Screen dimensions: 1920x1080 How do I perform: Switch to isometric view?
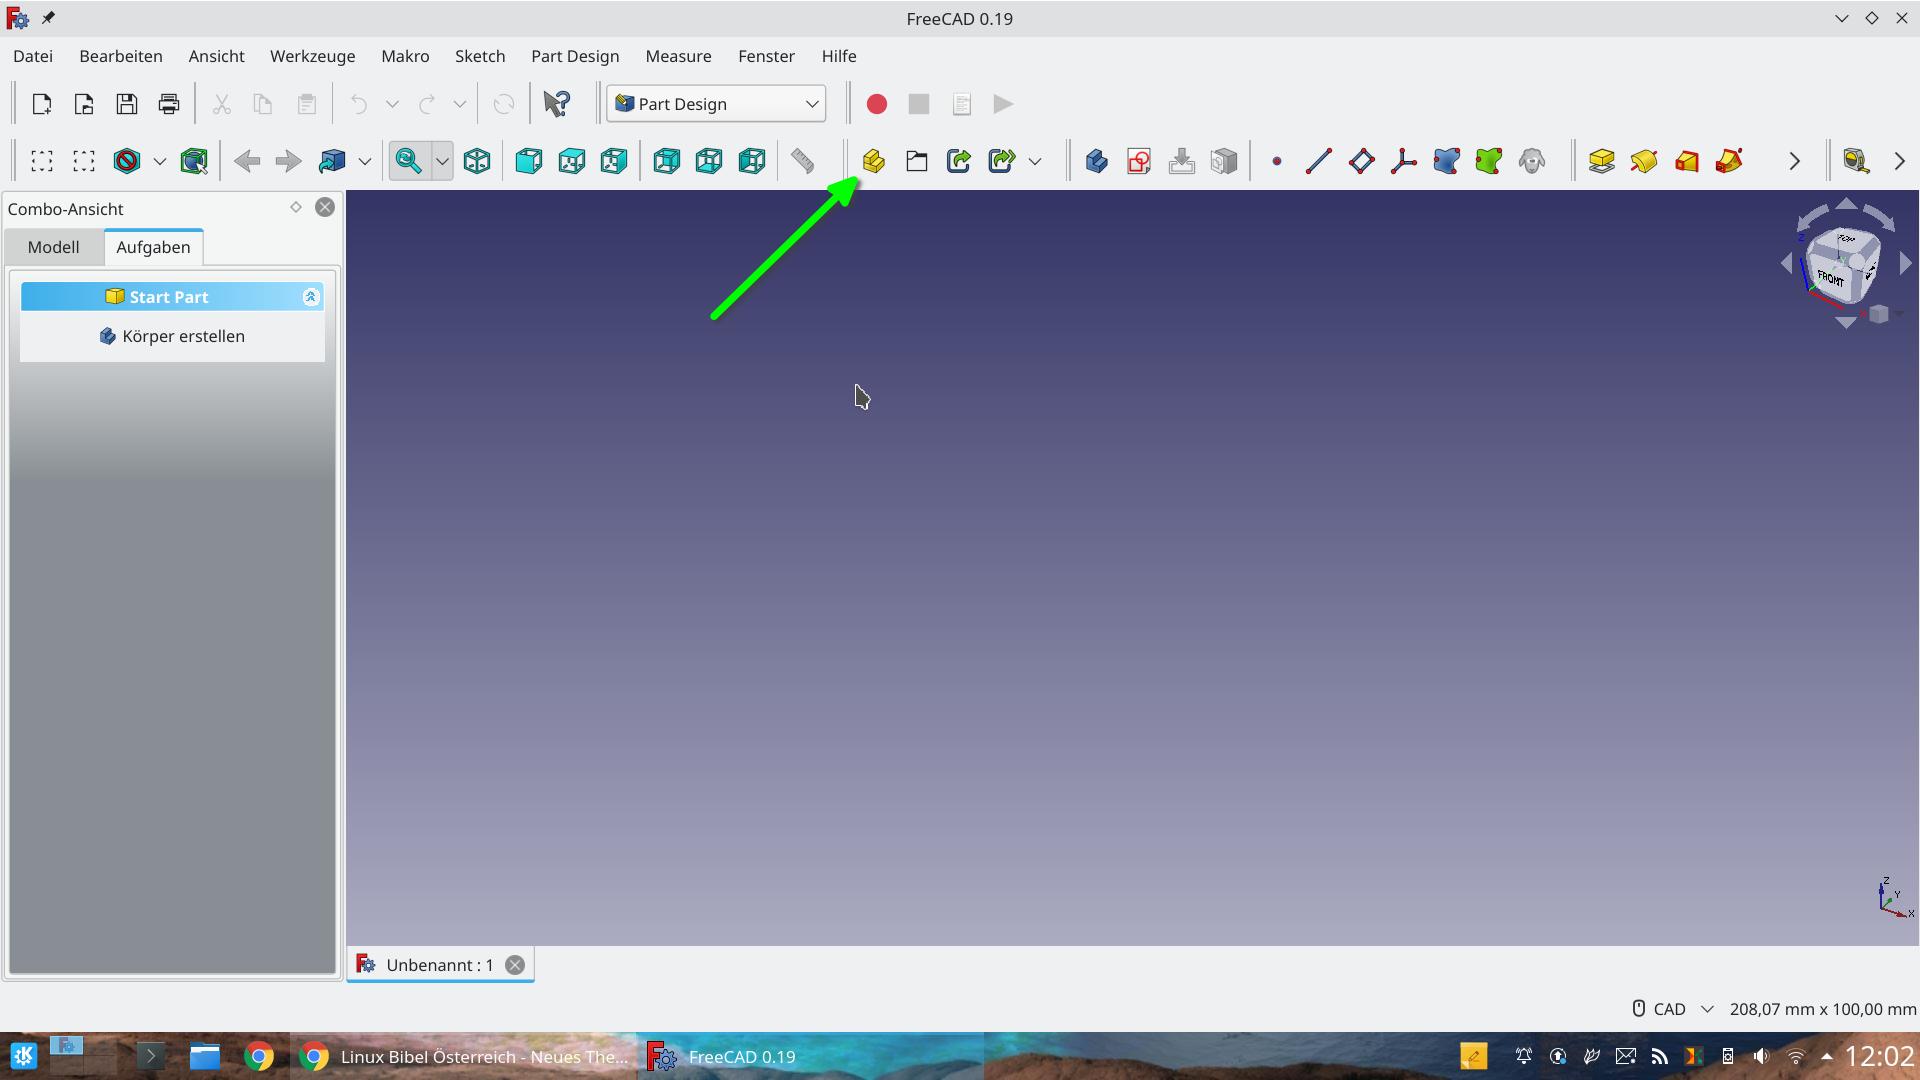[x=476, y=161]
